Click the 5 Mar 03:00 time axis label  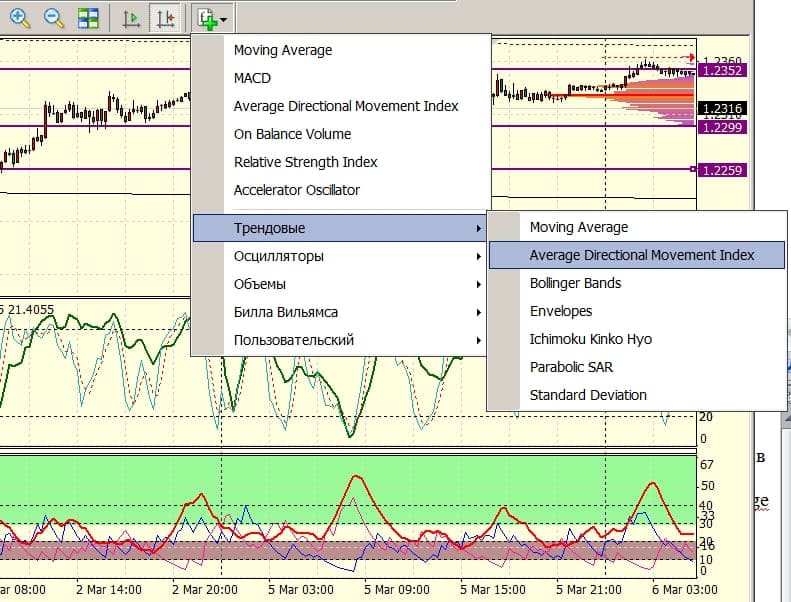click(301, 589)
